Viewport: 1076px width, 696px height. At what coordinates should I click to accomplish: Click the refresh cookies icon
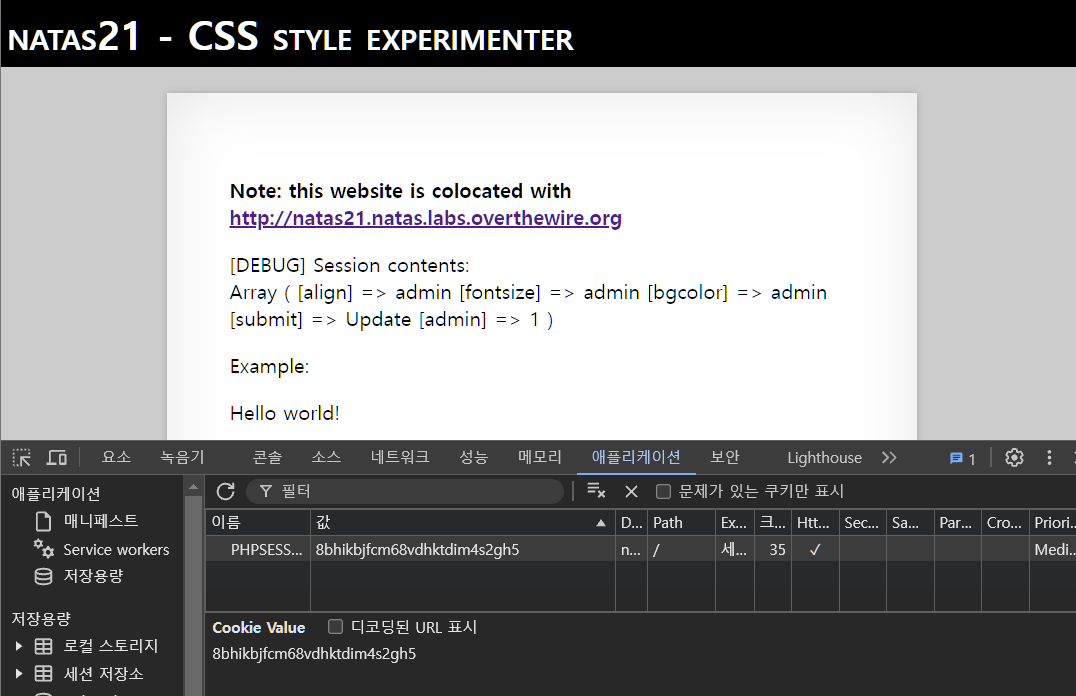pos(226,491)
